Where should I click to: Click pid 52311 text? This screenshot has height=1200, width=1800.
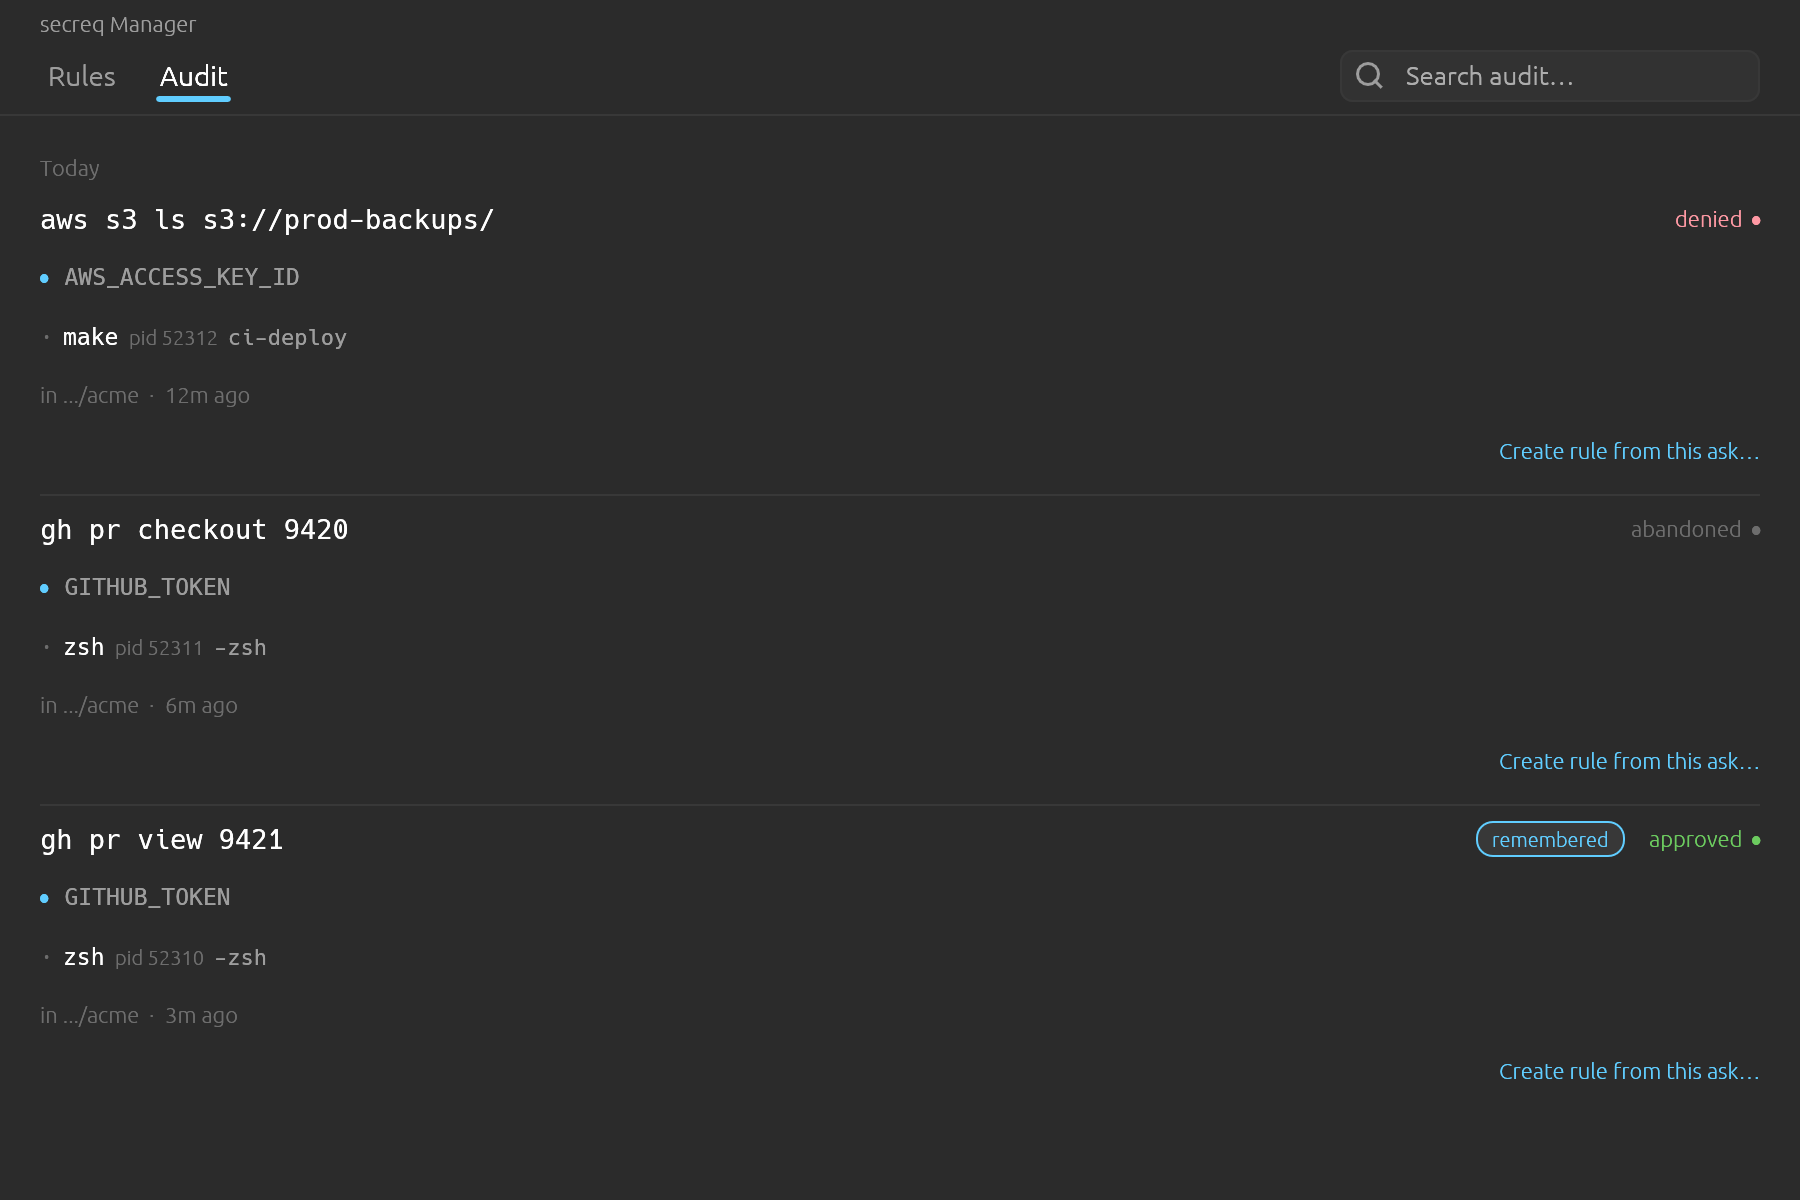point(159,648)
